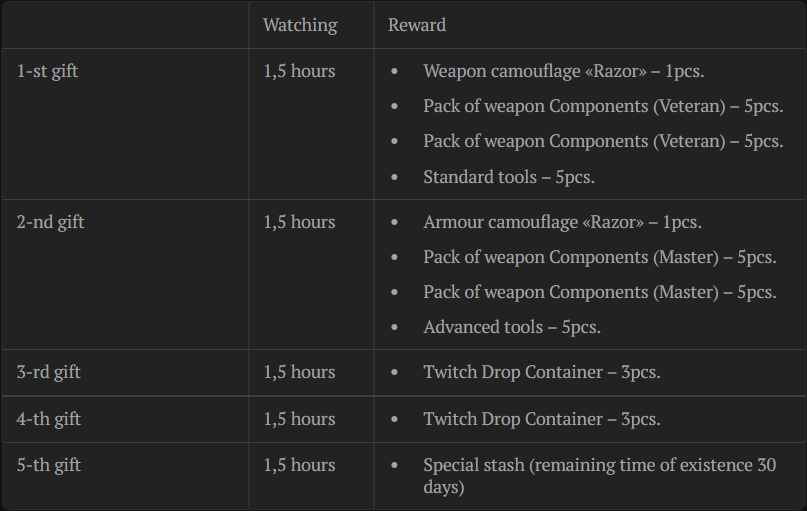This screenshot has height=511, width=807.
Task: Click bullet beside Weapon camouflage «Razor»
Action: [x=395, y=71]
